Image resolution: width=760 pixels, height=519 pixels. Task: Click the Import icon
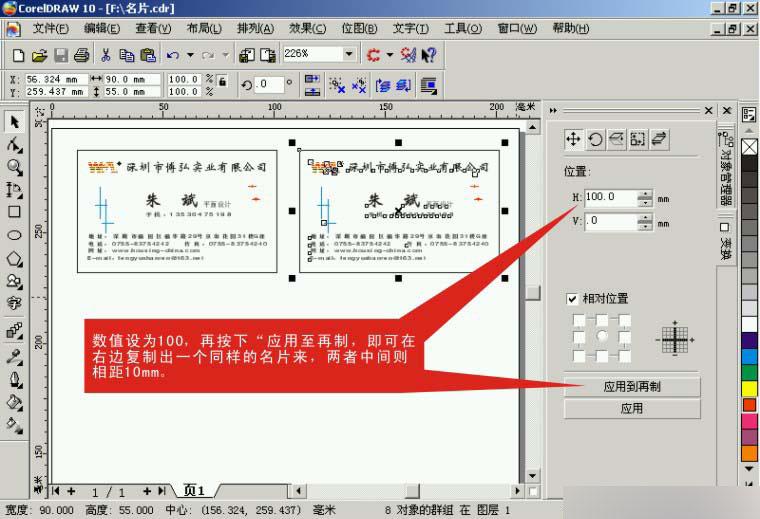247,55
